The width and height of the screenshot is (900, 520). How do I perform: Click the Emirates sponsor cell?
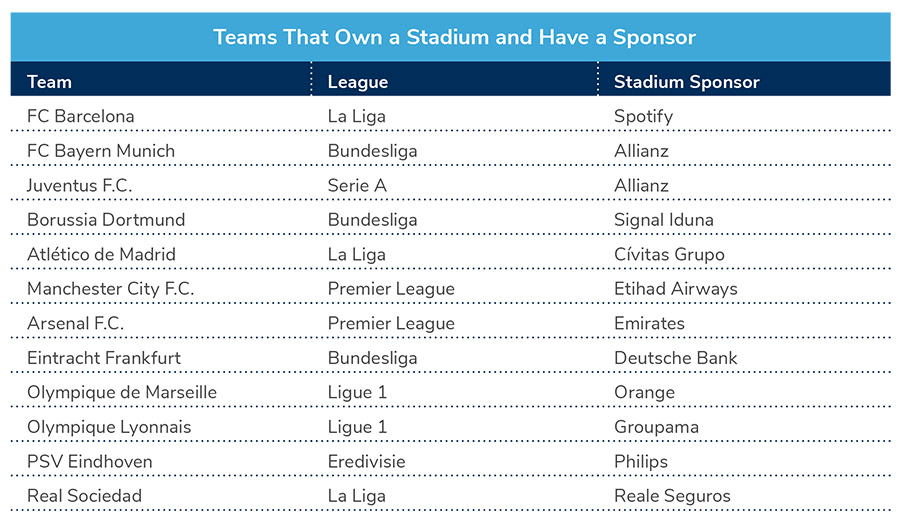649,323
